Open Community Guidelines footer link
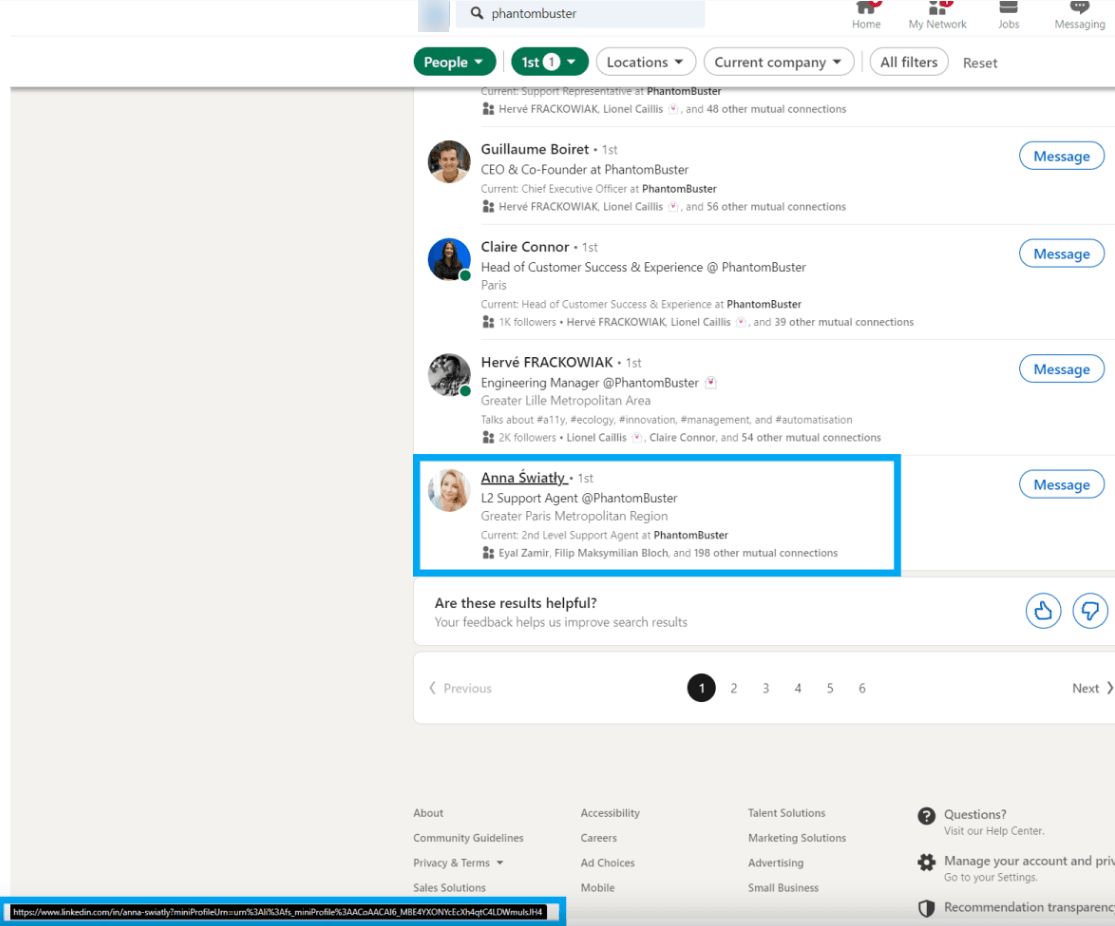The width and height of the screenshot is (1115, 926). point(468,838)
